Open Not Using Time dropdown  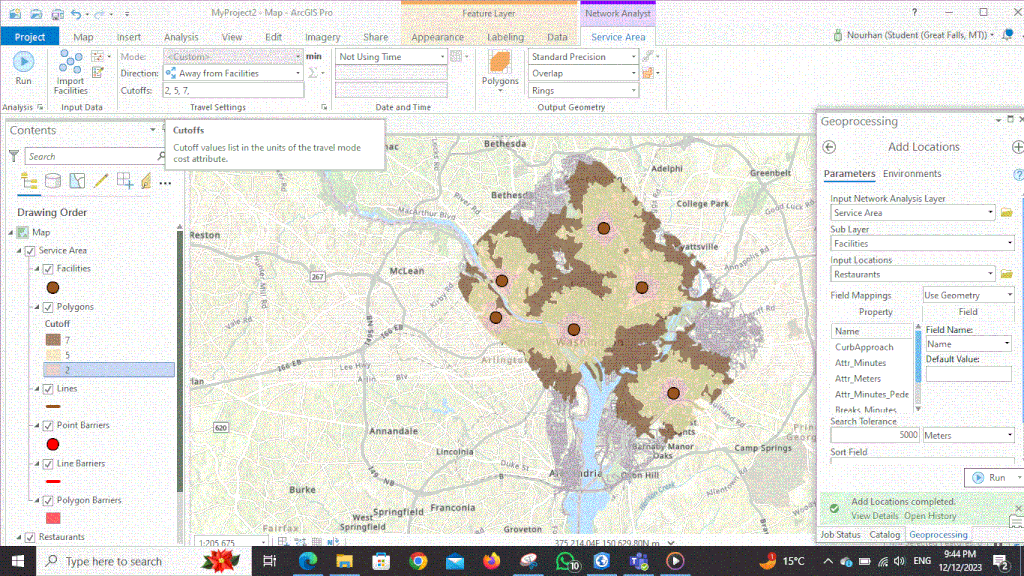click(391, 57)
